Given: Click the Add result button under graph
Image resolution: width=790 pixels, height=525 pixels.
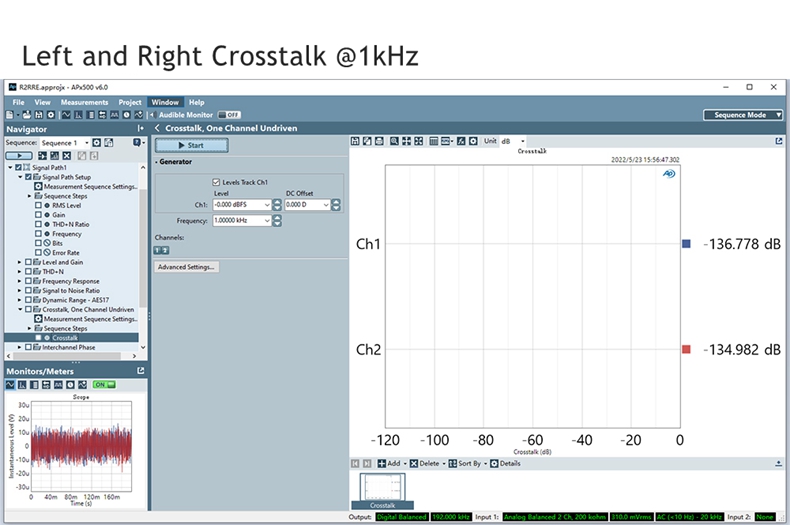Looking at the screenshot, I should coord(383,464).
